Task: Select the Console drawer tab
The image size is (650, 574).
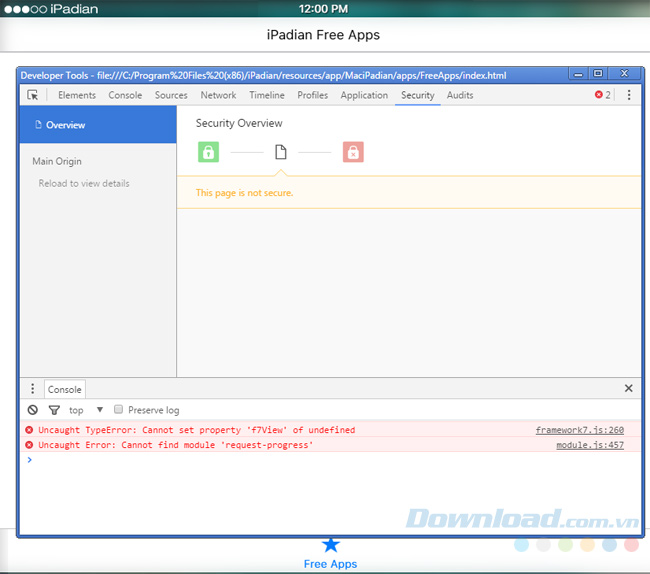Action: (x=64, y=389)
